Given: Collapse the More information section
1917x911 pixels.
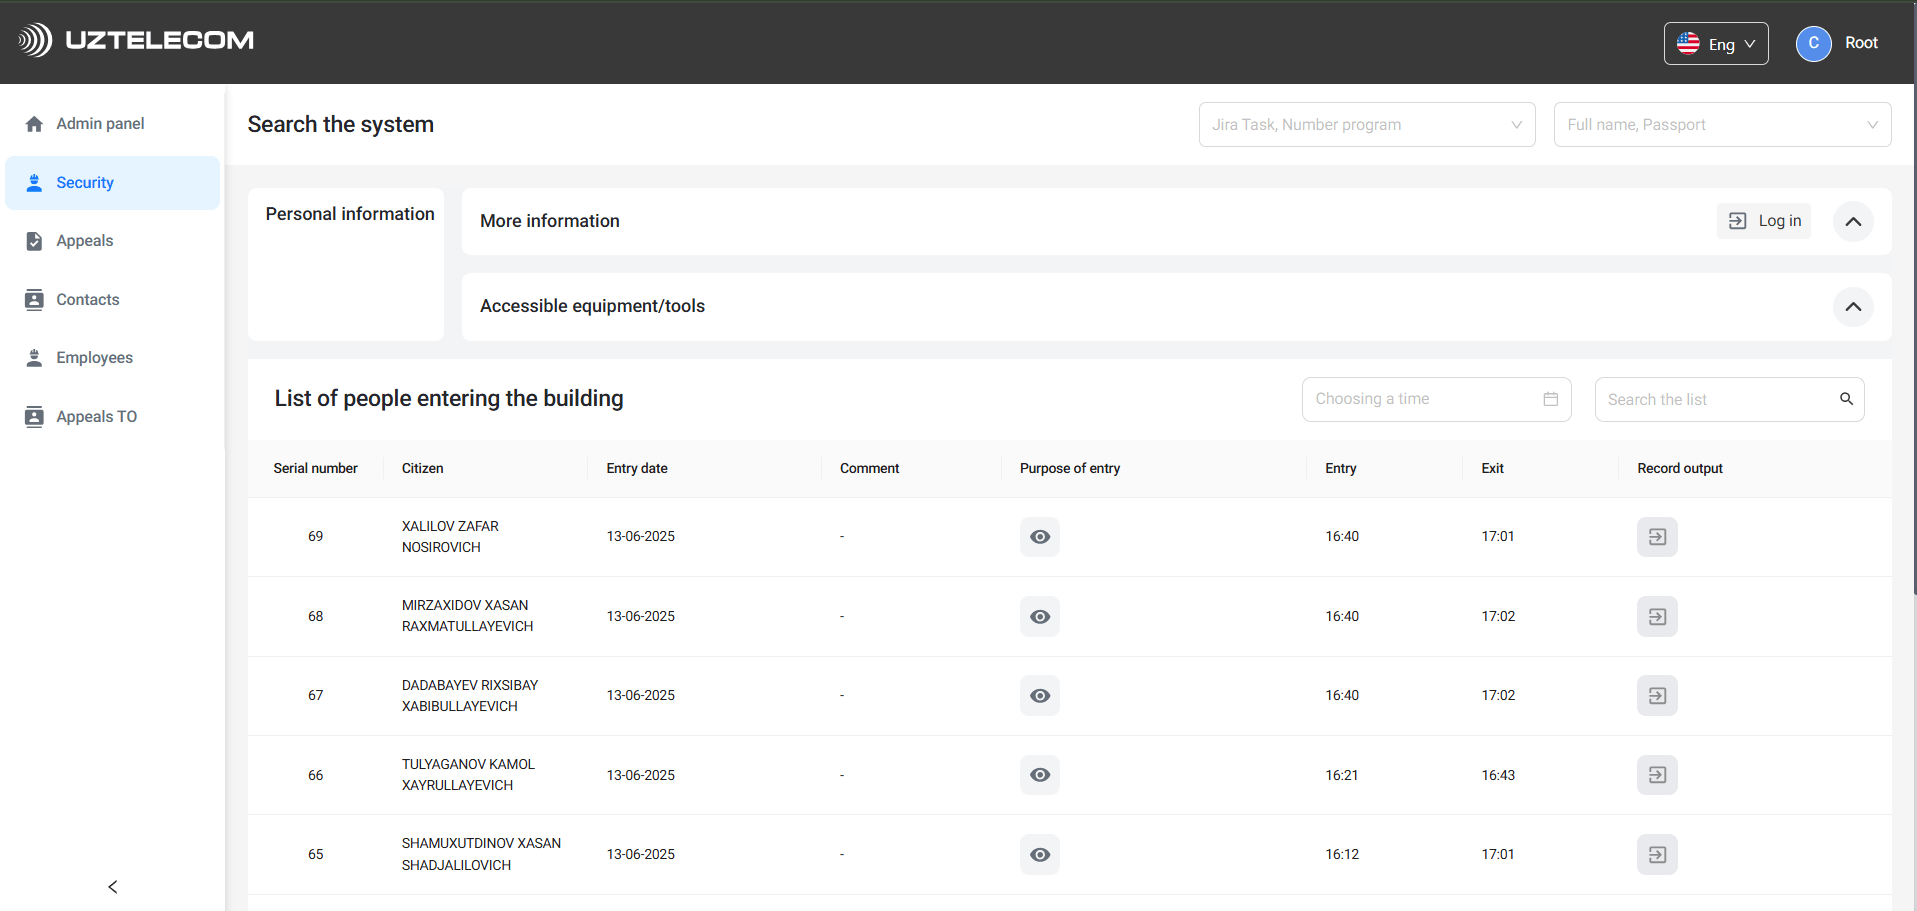Looking at the screenshot, I should (x=1852, y=222).
